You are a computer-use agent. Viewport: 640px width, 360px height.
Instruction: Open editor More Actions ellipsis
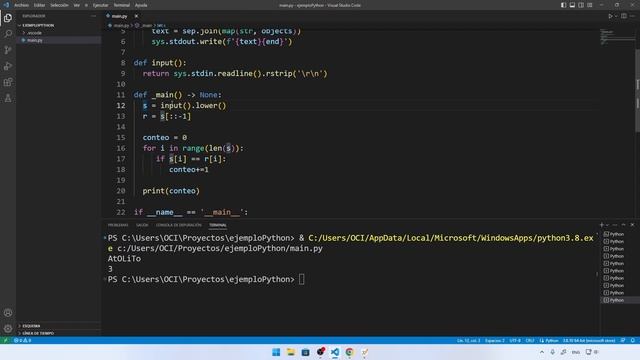click(x=632, y=16)
